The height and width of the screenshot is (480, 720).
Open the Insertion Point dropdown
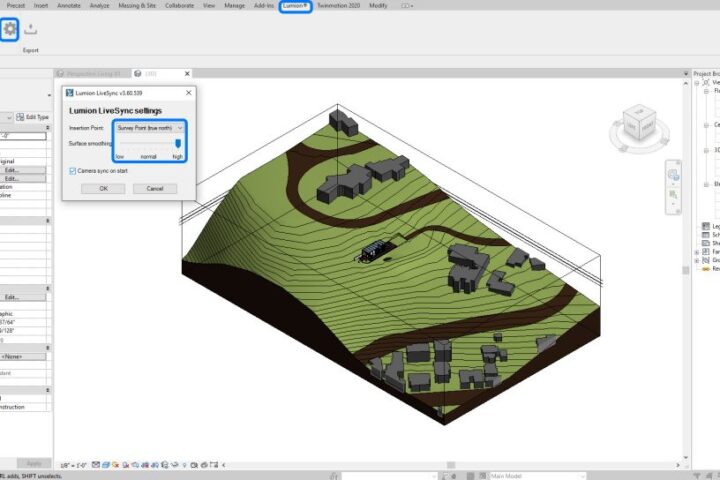tap(150, 128)
